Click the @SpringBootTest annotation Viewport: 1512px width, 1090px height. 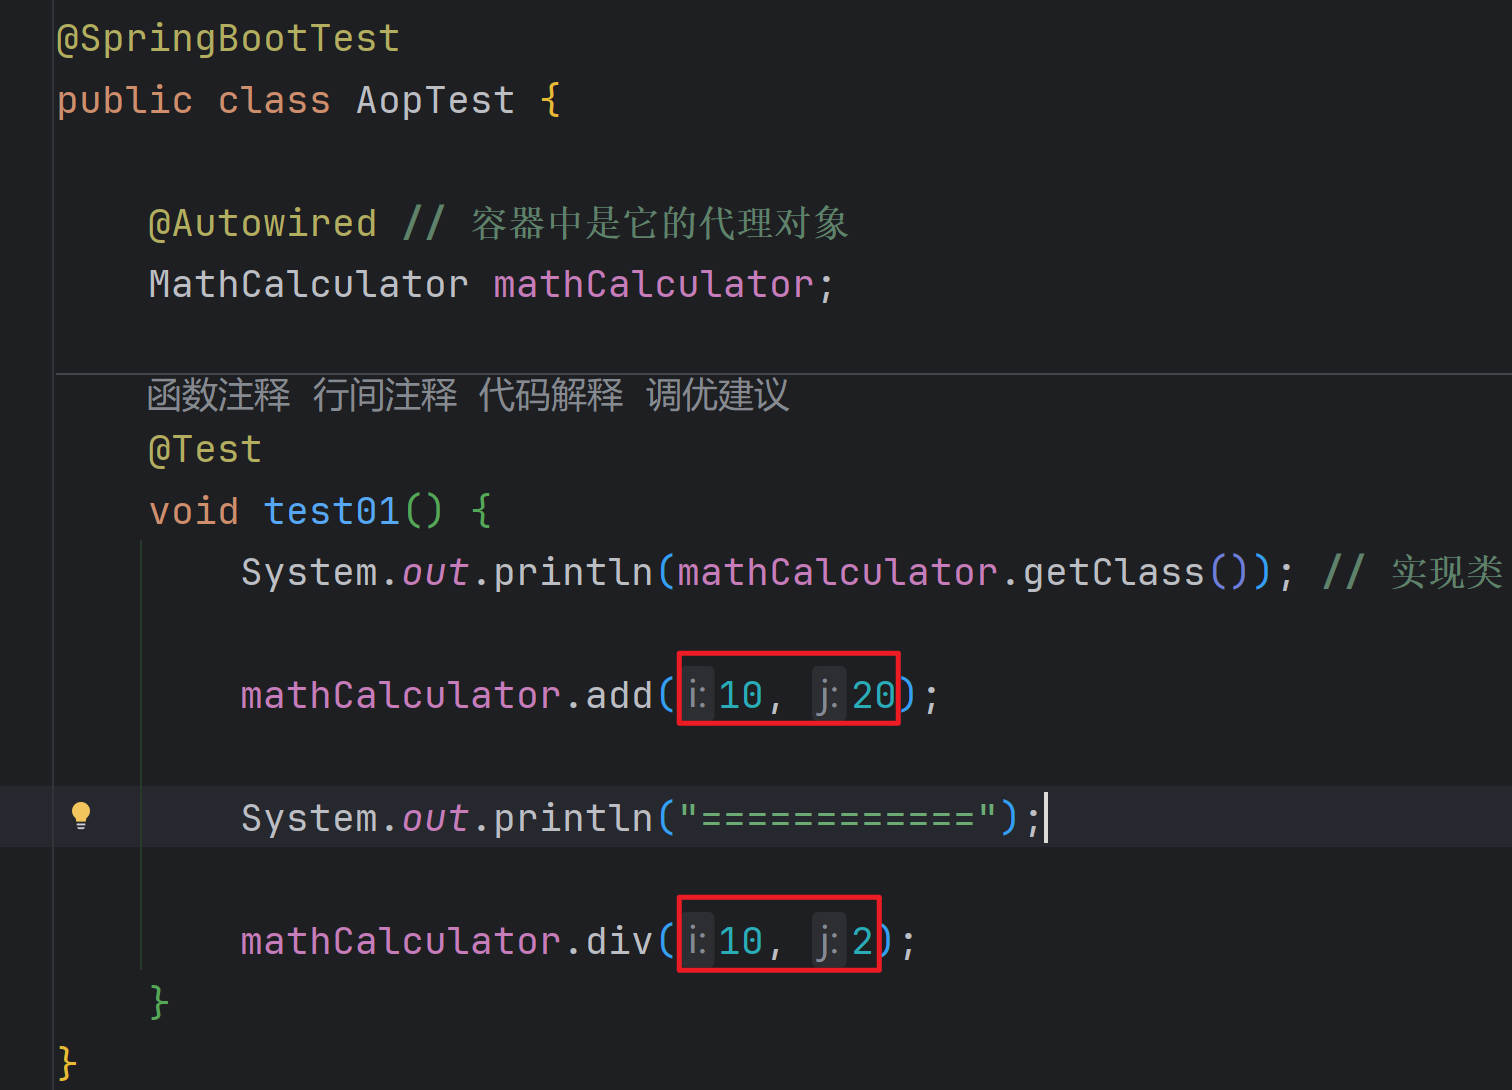pos(228,39)
